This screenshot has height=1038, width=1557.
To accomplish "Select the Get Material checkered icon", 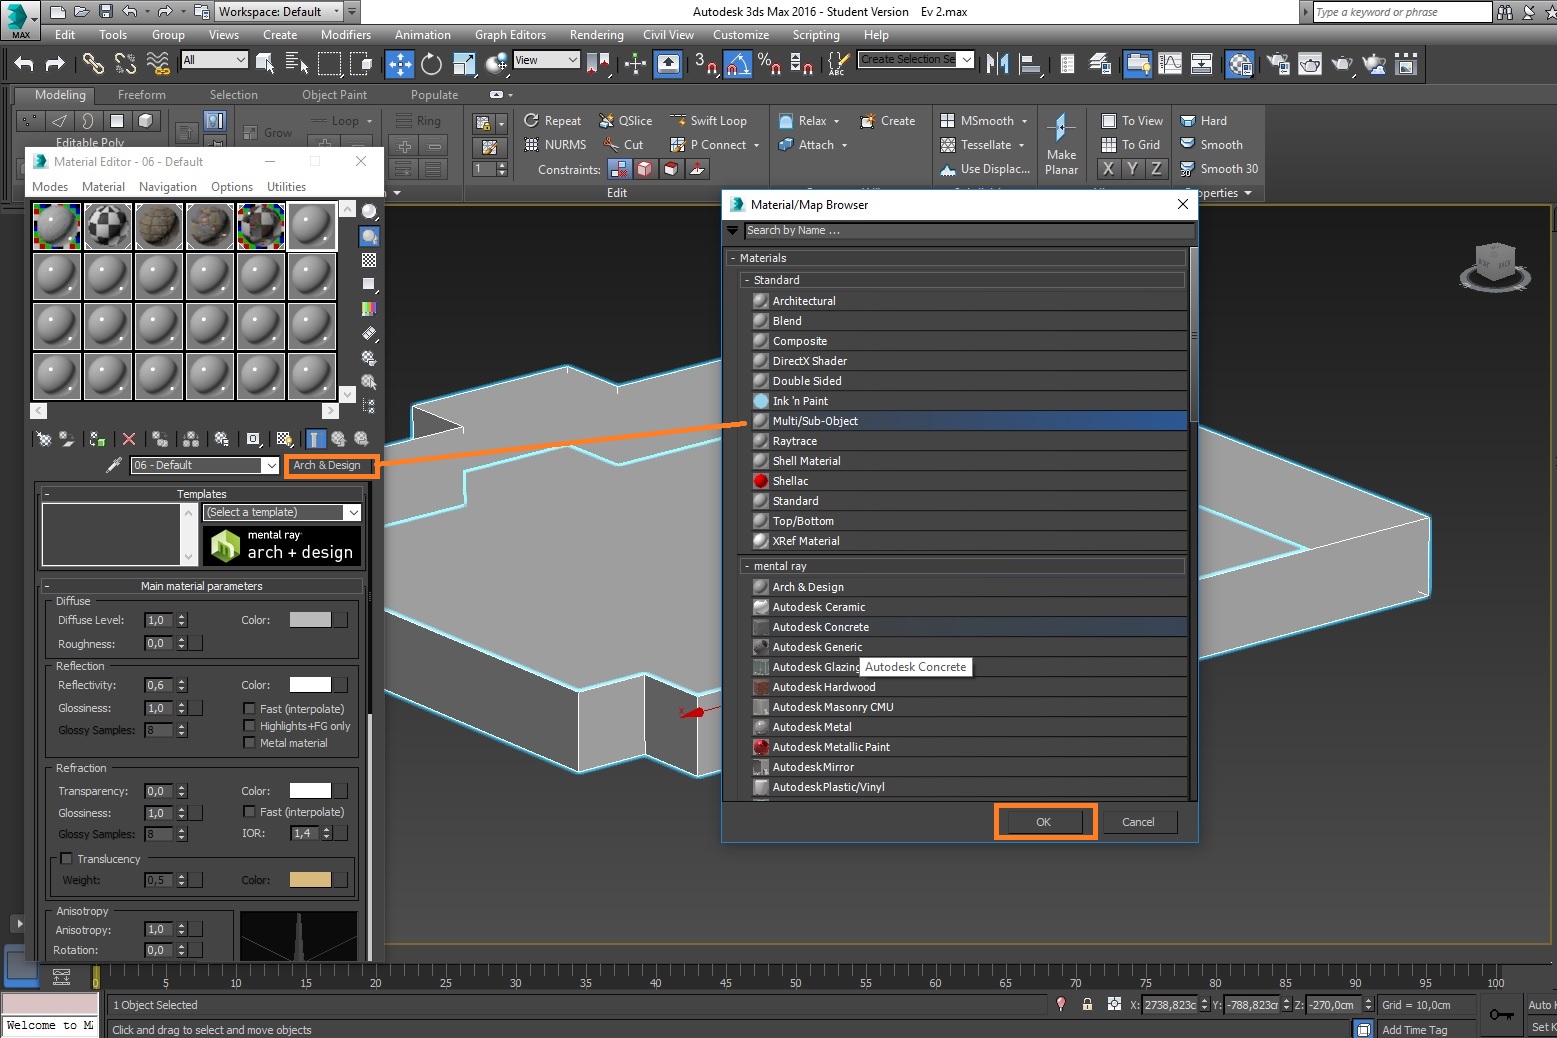I will click(45, 440).
